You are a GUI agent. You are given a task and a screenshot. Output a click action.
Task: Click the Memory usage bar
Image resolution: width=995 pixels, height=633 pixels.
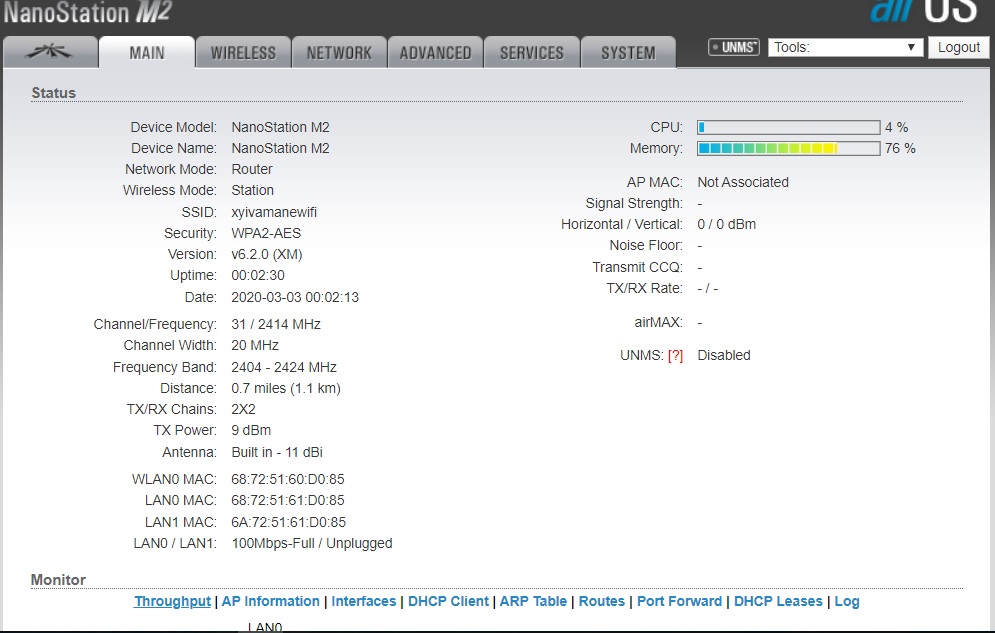[x=789, y=148]
